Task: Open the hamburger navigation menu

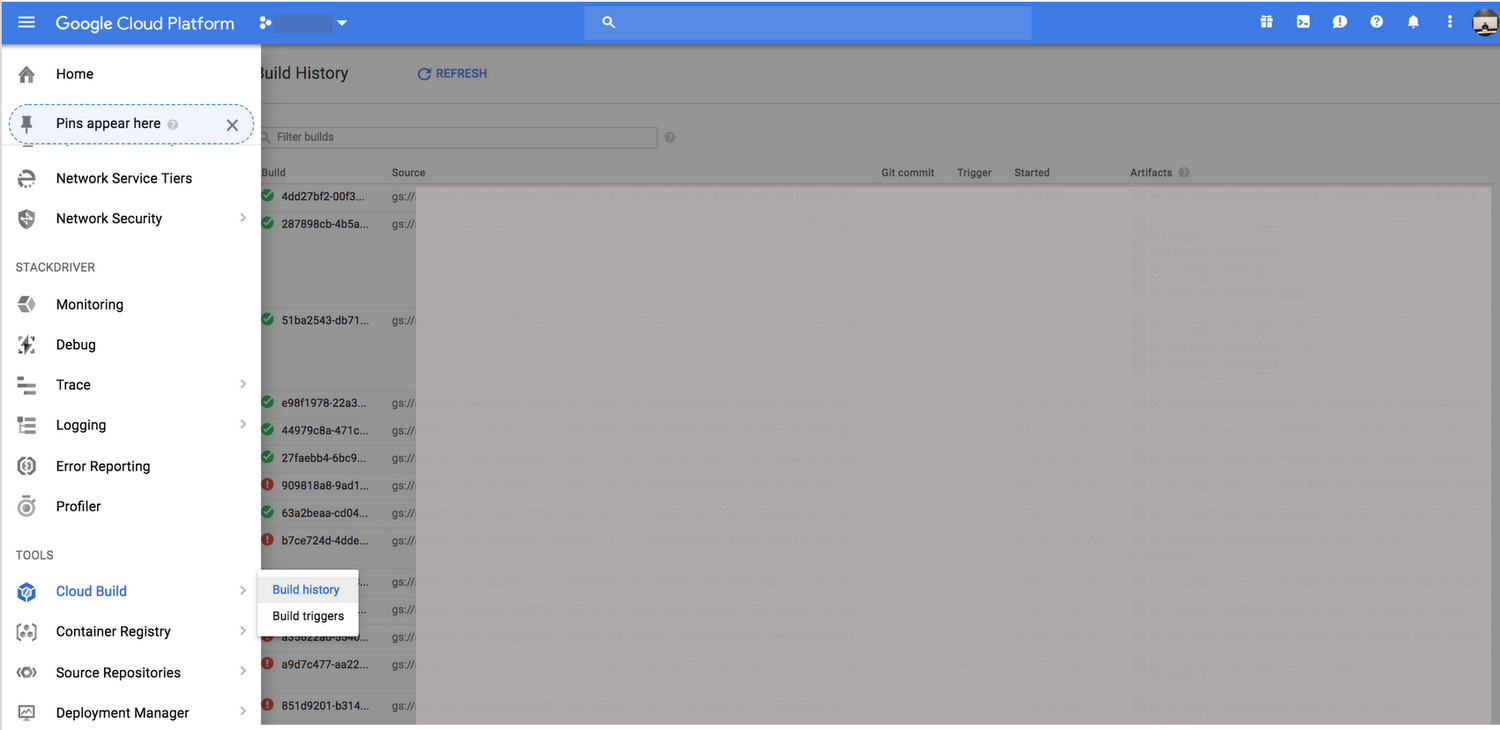Action: coord(26,22)
